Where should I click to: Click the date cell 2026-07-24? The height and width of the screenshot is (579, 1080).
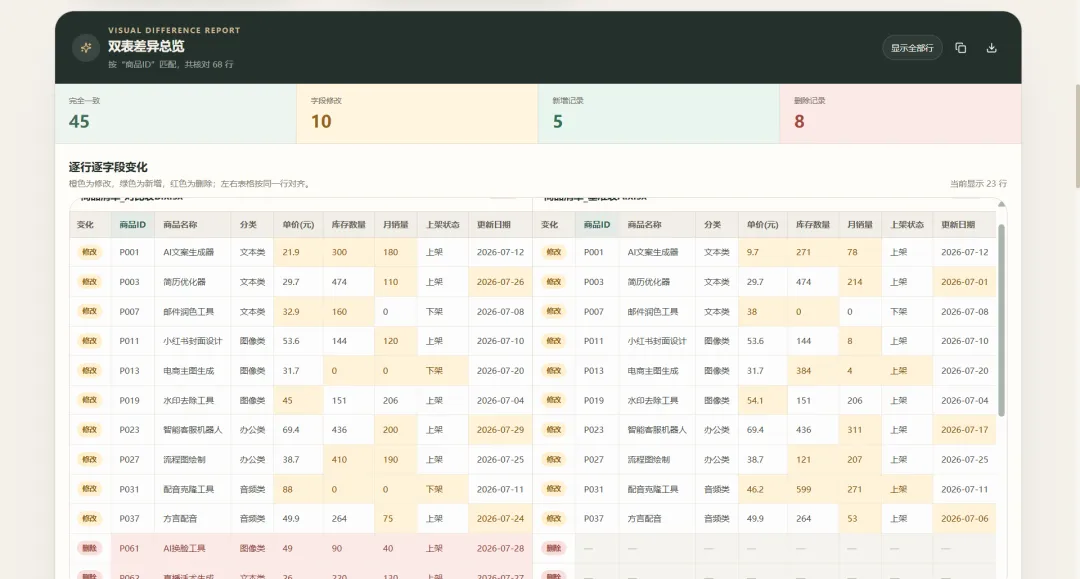click(500, 518)
